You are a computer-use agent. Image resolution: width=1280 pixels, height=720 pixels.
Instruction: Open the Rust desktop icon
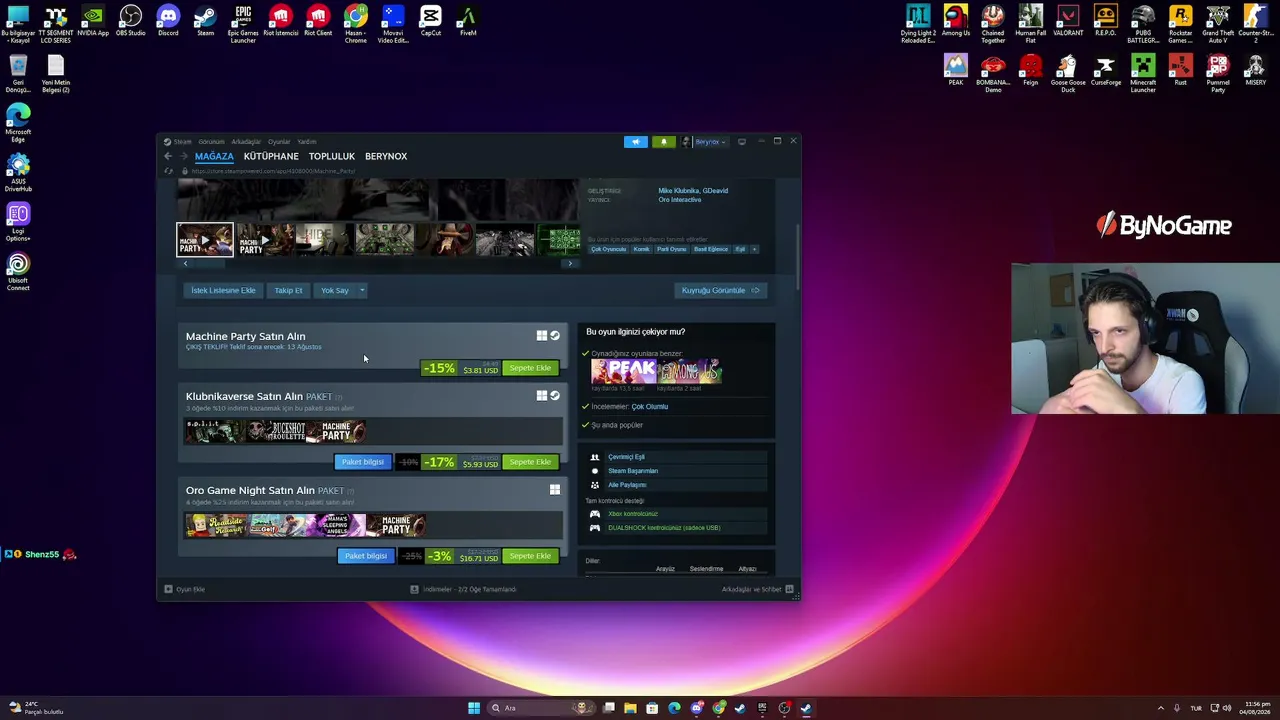pos(1181,70)
